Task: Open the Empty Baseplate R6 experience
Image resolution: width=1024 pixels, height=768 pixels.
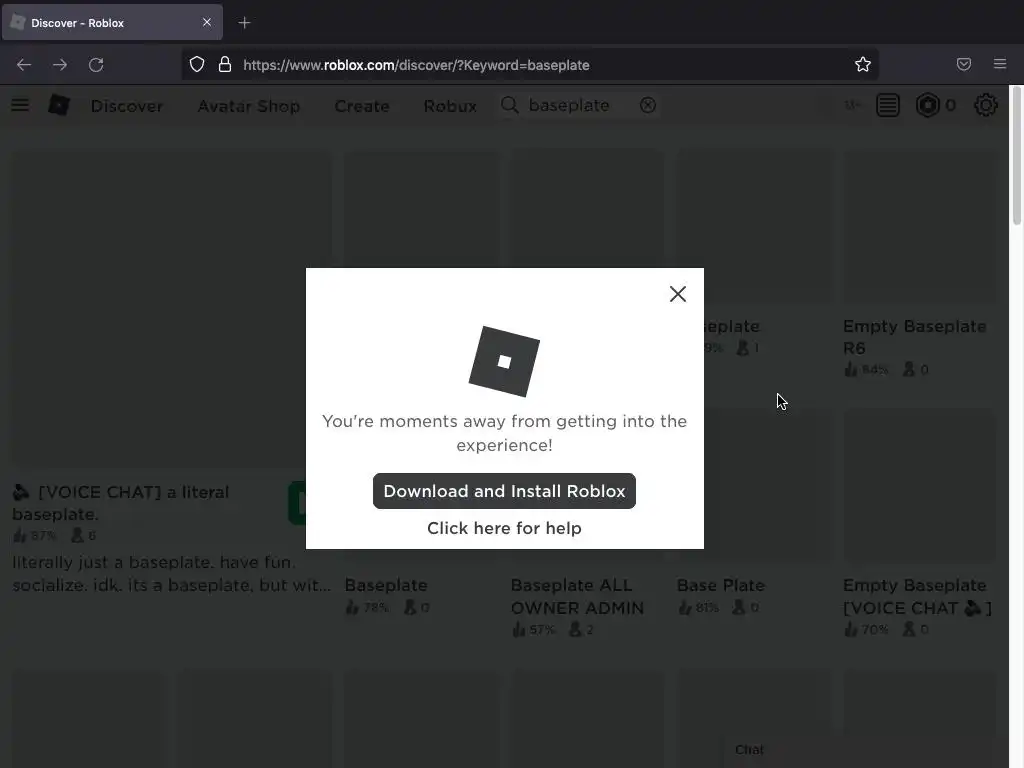Action: tap(914, 337)
